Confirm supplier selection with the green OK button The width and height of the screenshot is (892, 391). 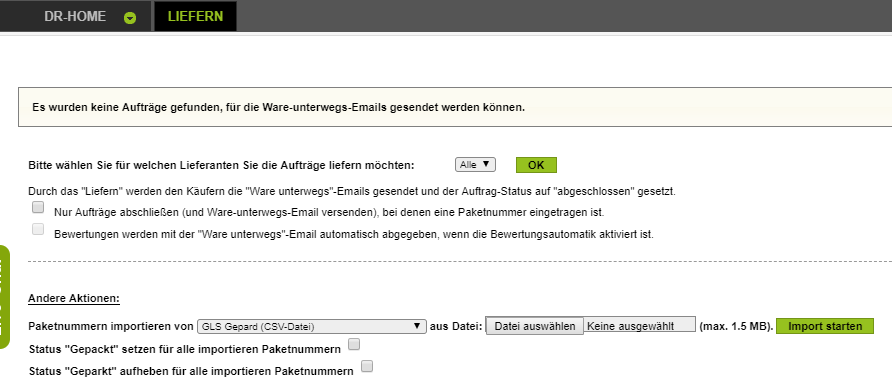(x=536, y=165)
